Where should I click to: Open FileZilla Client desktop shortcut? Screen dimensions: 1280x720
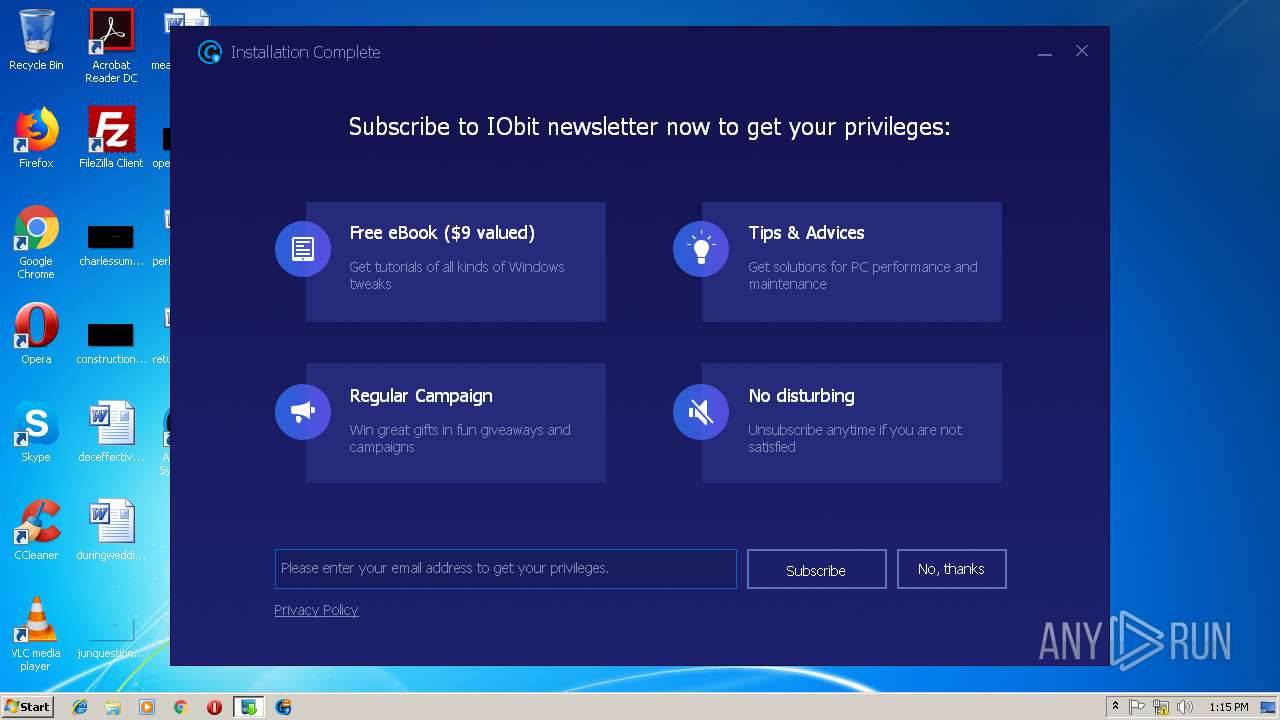[x=111, y=138]
